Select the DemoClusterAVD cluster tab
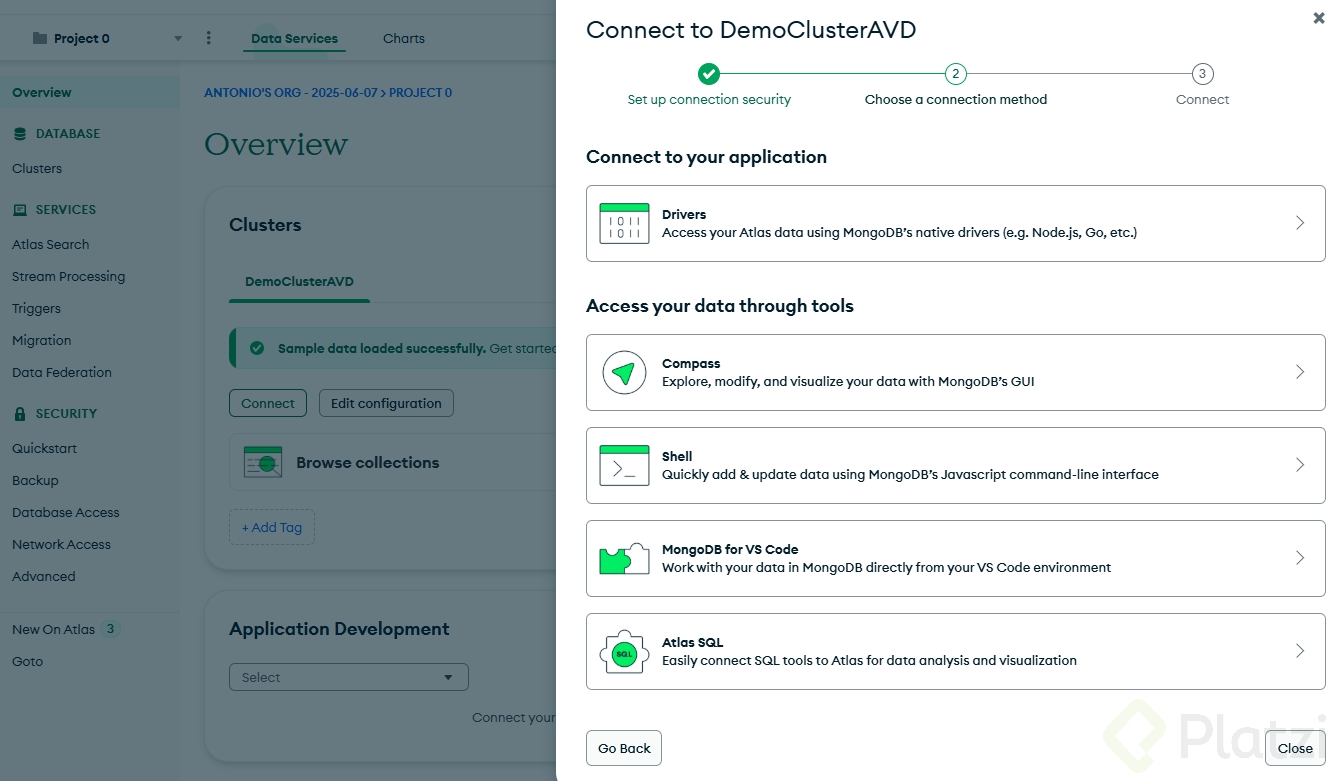This screenshot has width=1340, height=781. click(299, 282)
